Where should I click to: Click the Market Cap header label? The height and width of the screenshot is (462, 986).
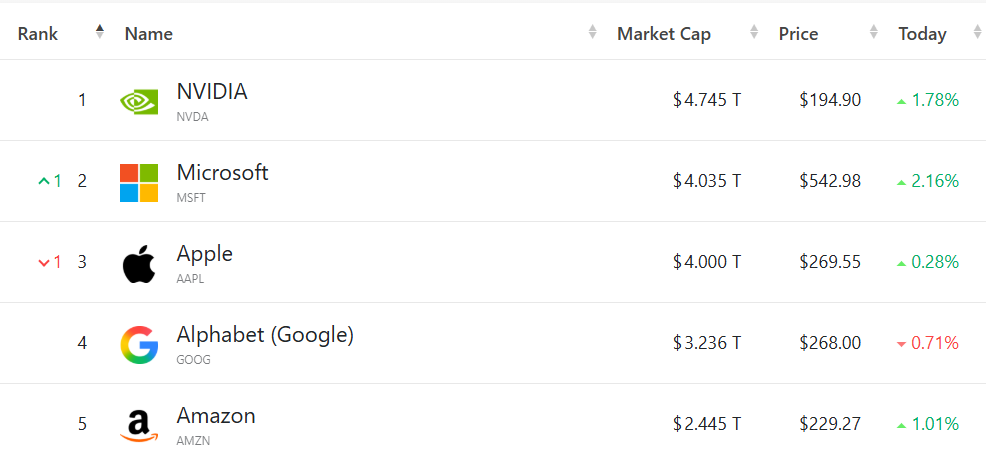(663, 34)
